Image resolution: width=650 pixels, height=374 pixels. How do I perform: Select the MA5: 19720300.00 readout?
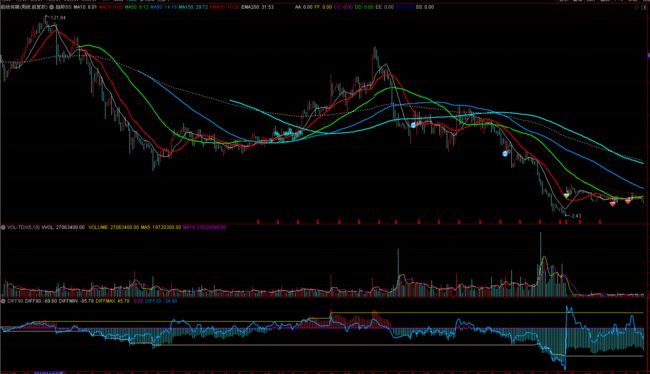(x=161, y=227)
